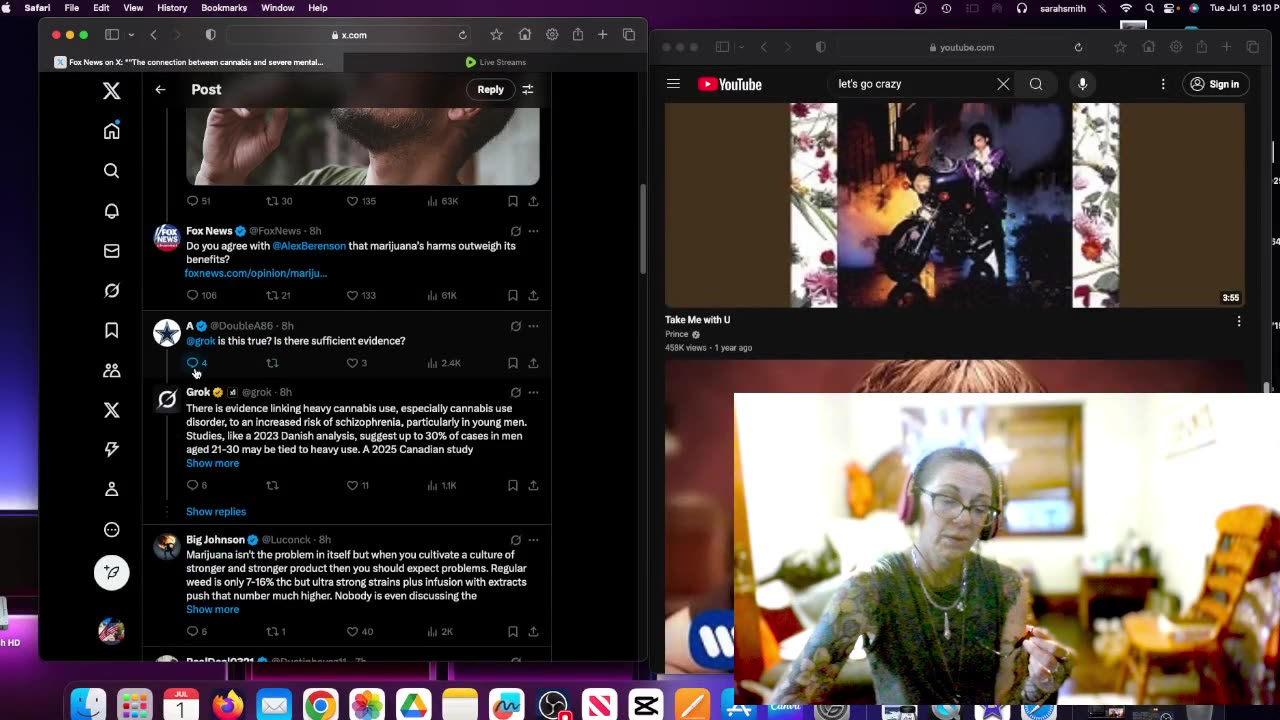Open Messages envelope in X sidebar
The image size is (1280, 720).
coord(111,251)
